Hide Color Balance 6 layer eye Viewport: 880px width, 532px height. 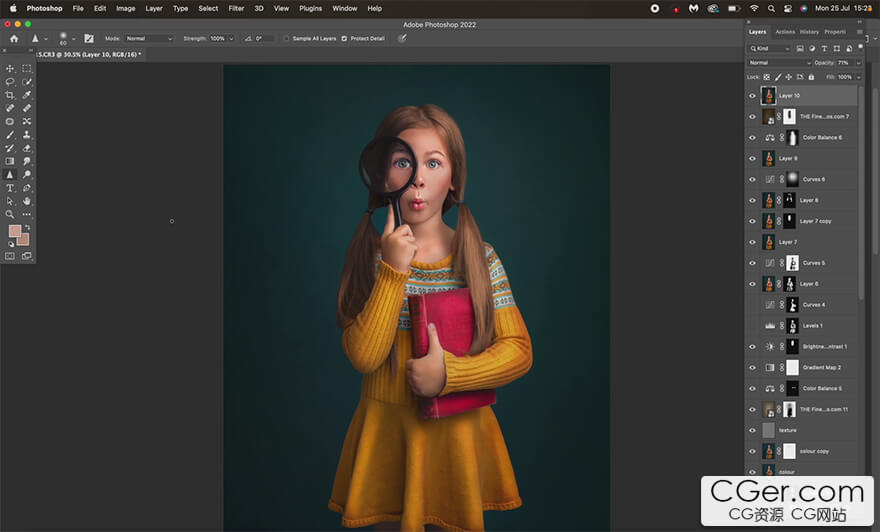click(x=753, y=137)
